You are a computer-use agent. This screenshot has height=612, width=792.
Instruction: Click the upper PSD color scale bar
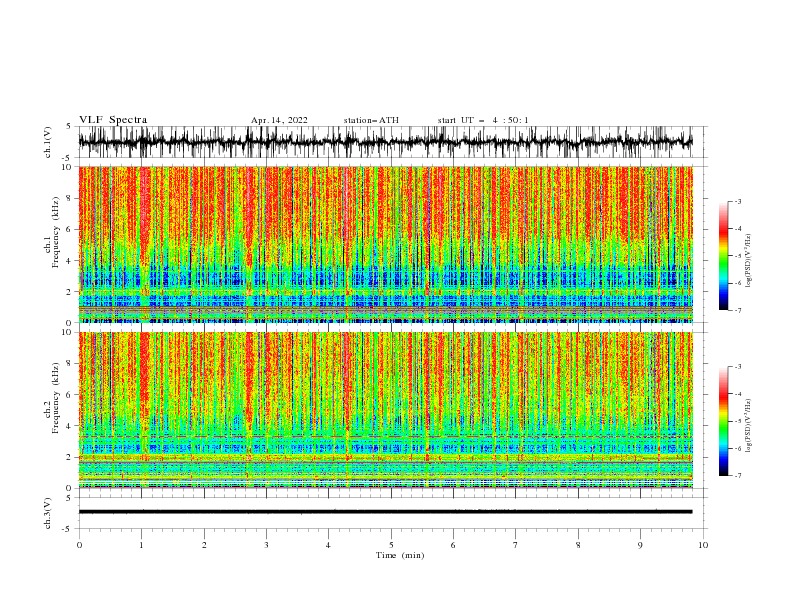[724, 256]
